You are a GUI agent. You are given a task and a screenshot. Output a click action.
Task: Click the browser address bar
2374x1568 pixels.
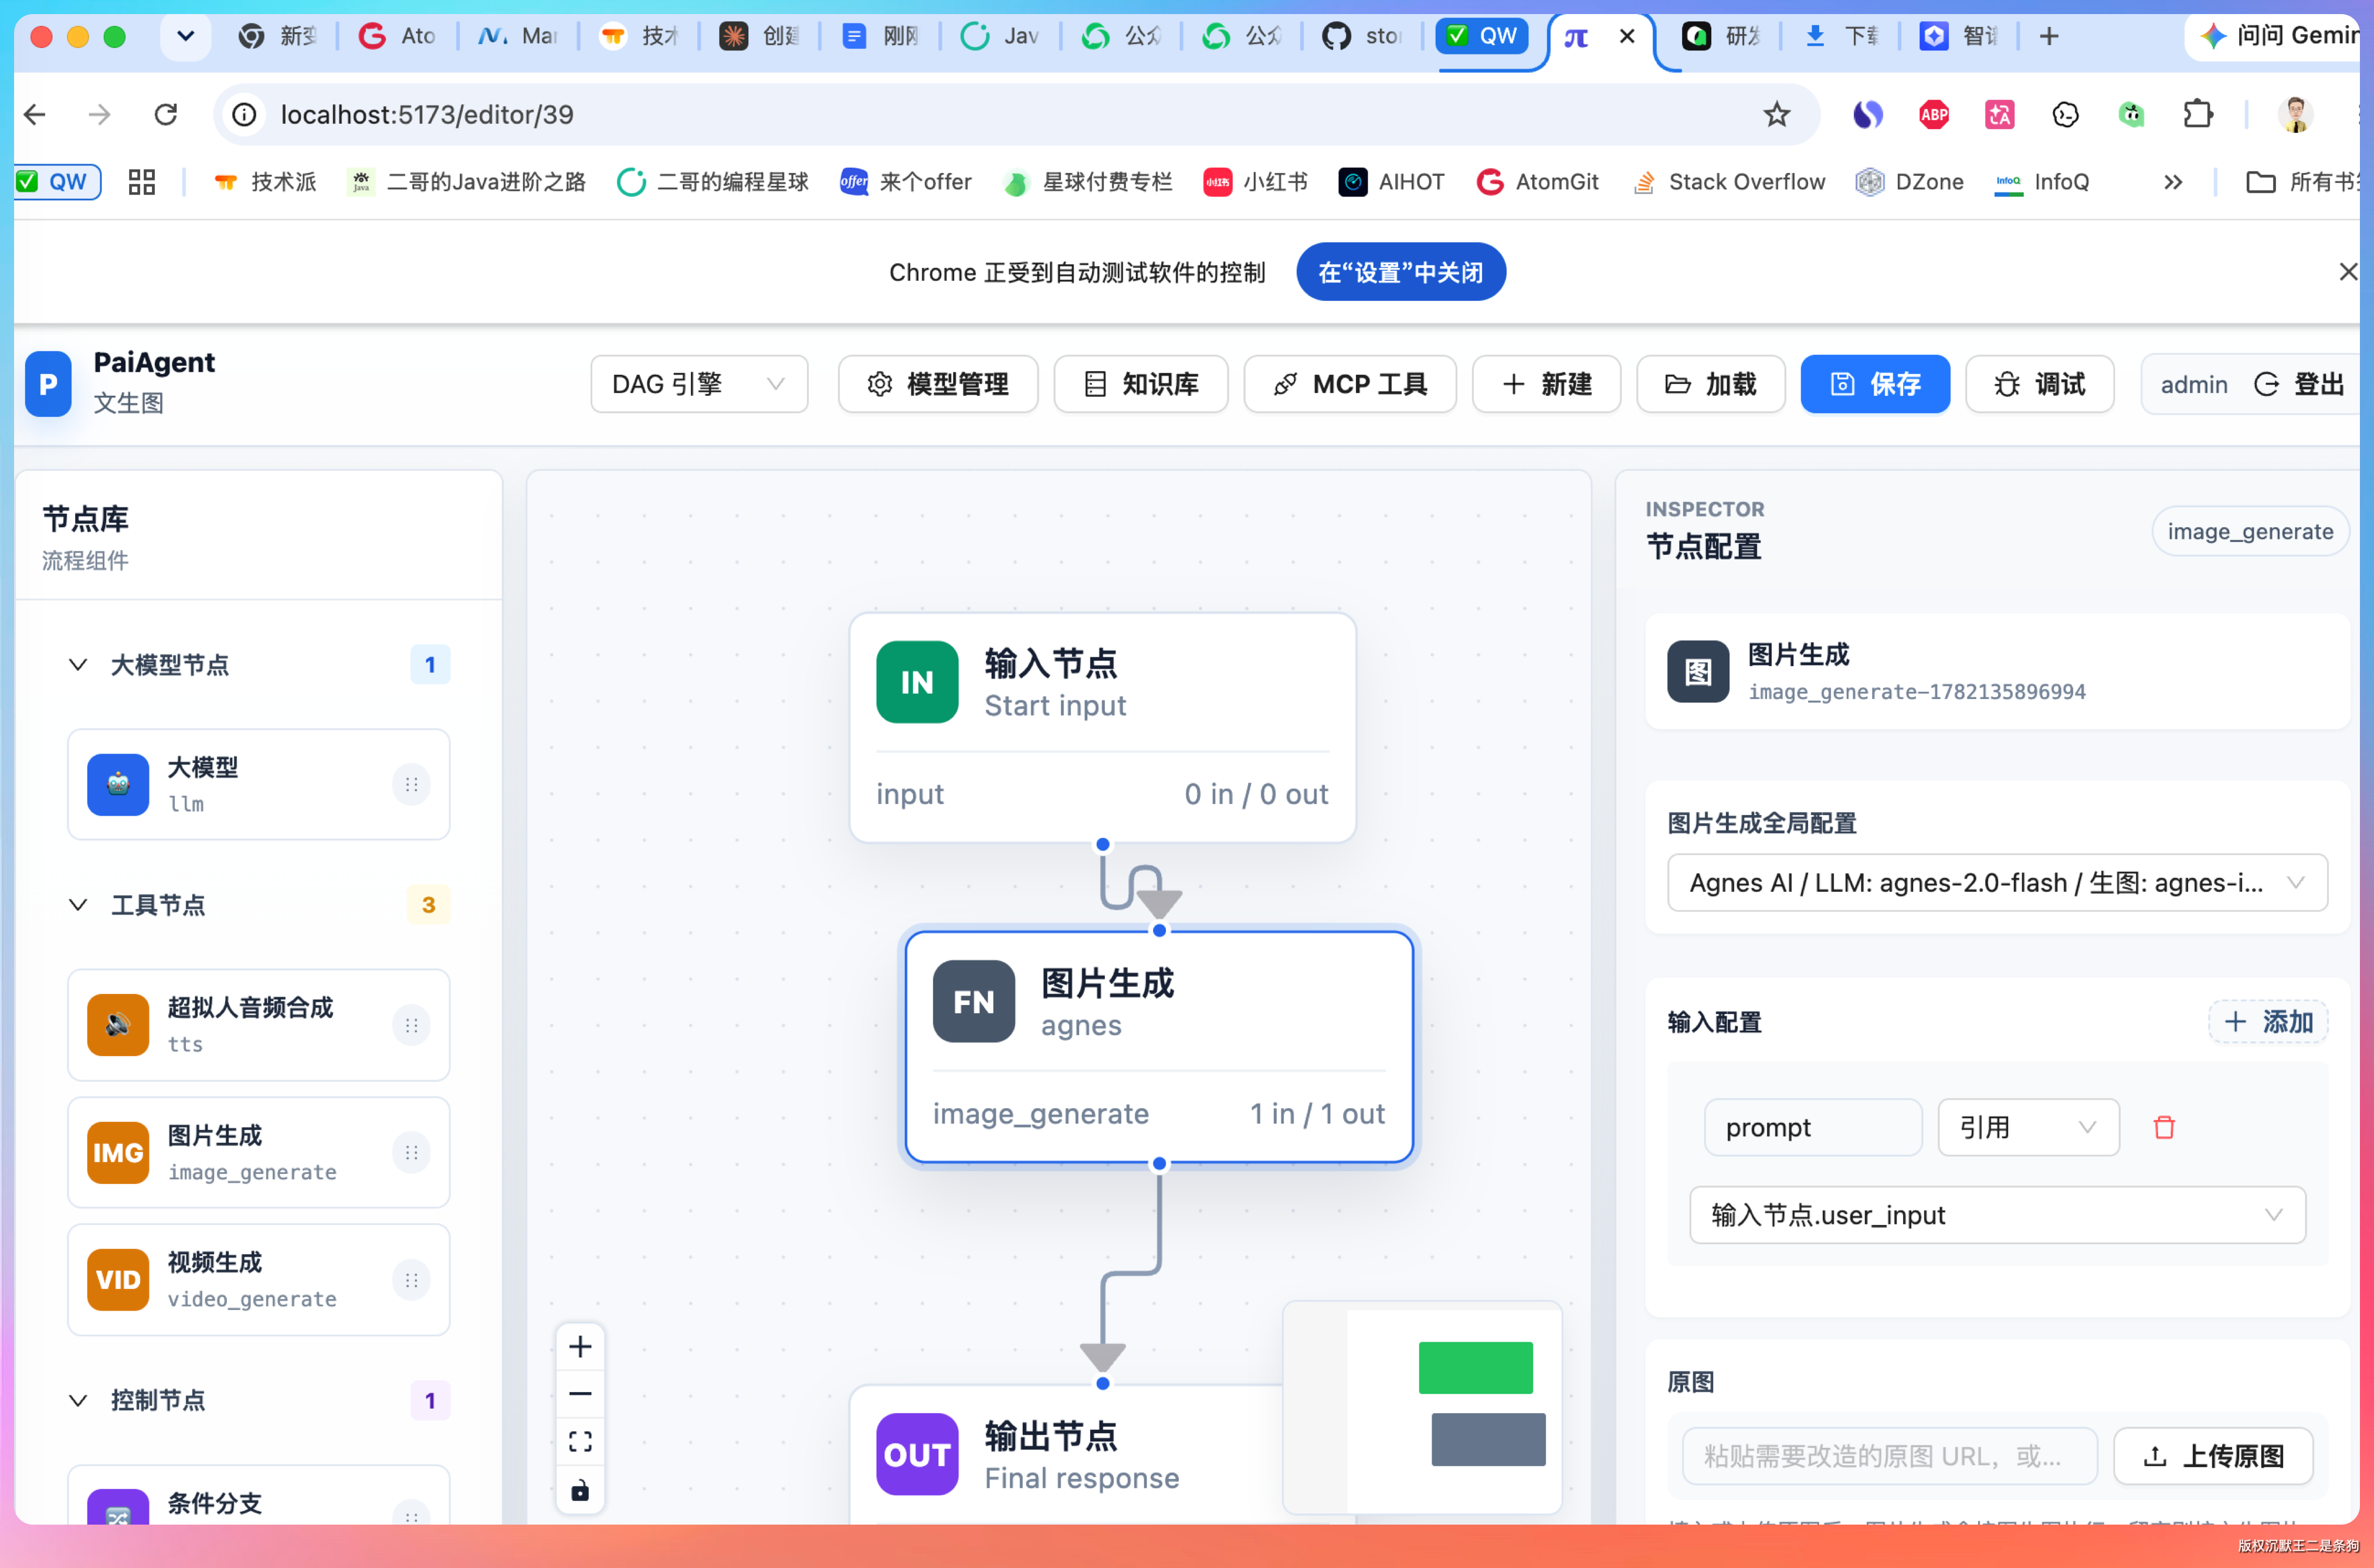click(x=1016, y=115)
